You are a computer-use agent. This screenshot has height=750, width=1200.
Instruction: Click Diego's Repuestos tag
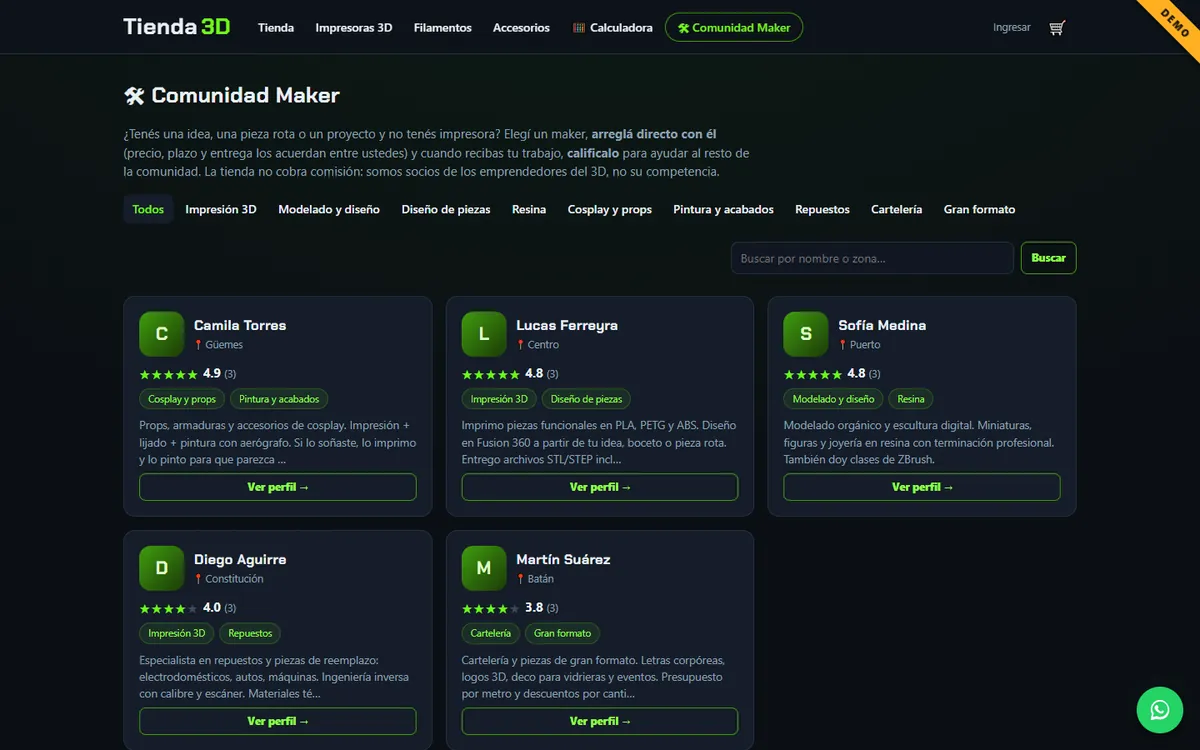[250, 633]
